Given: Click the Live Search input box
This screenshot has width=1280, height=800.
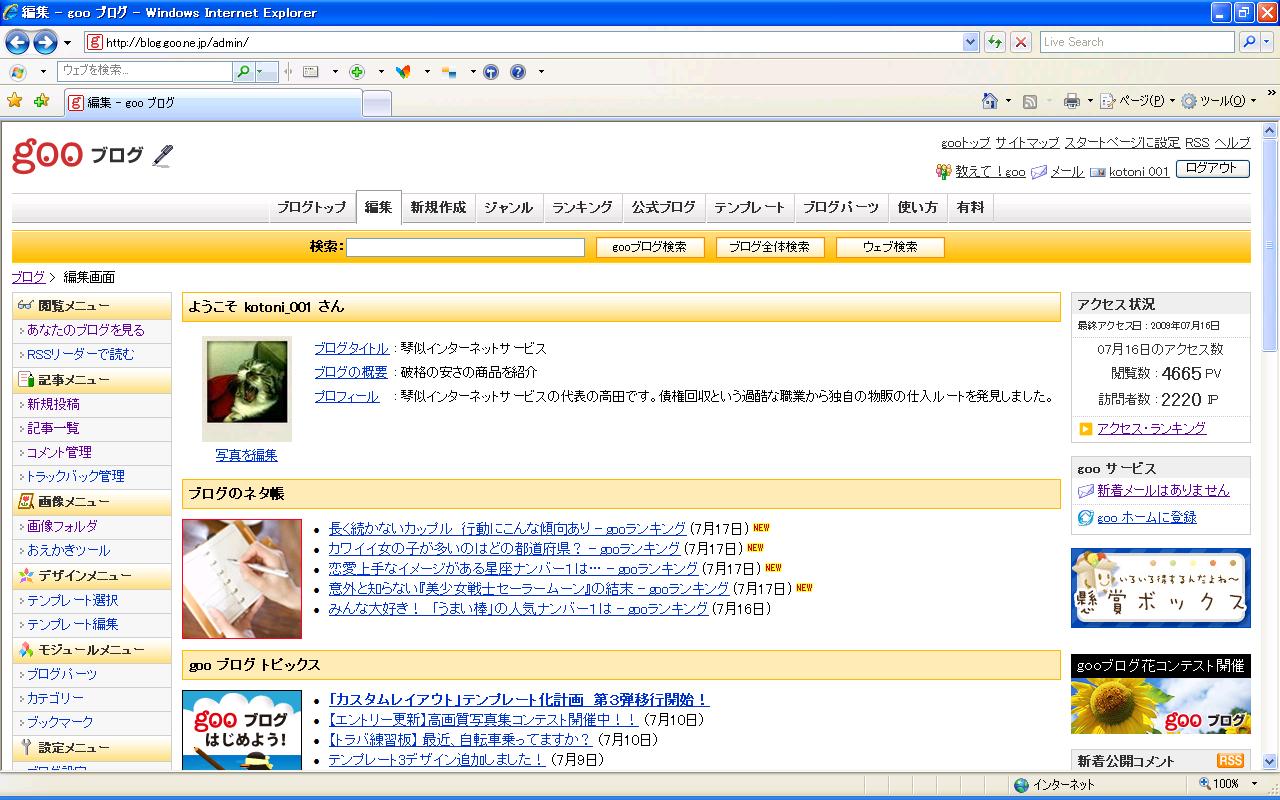Looking at the screenshot, I should [x=1137, y=42].
